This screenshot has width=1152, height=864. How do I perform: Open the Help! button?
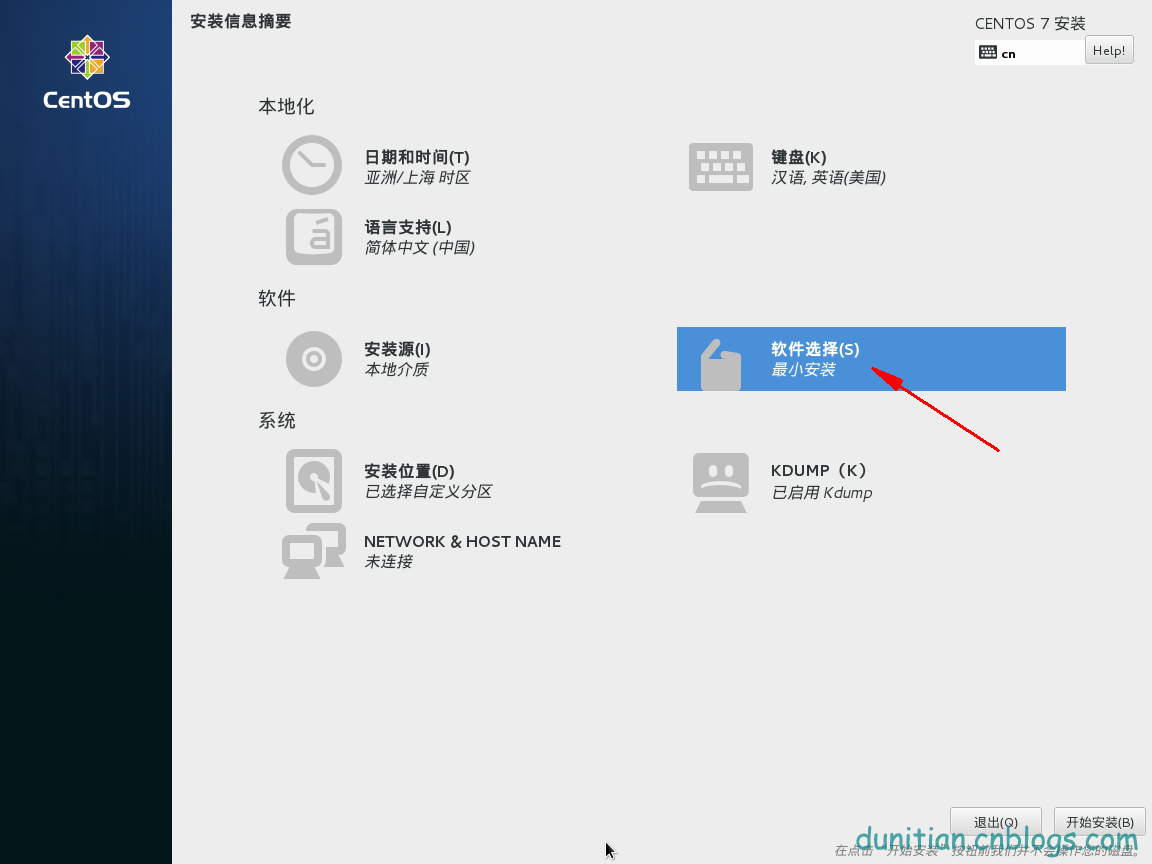click(x=1109, y=51)
